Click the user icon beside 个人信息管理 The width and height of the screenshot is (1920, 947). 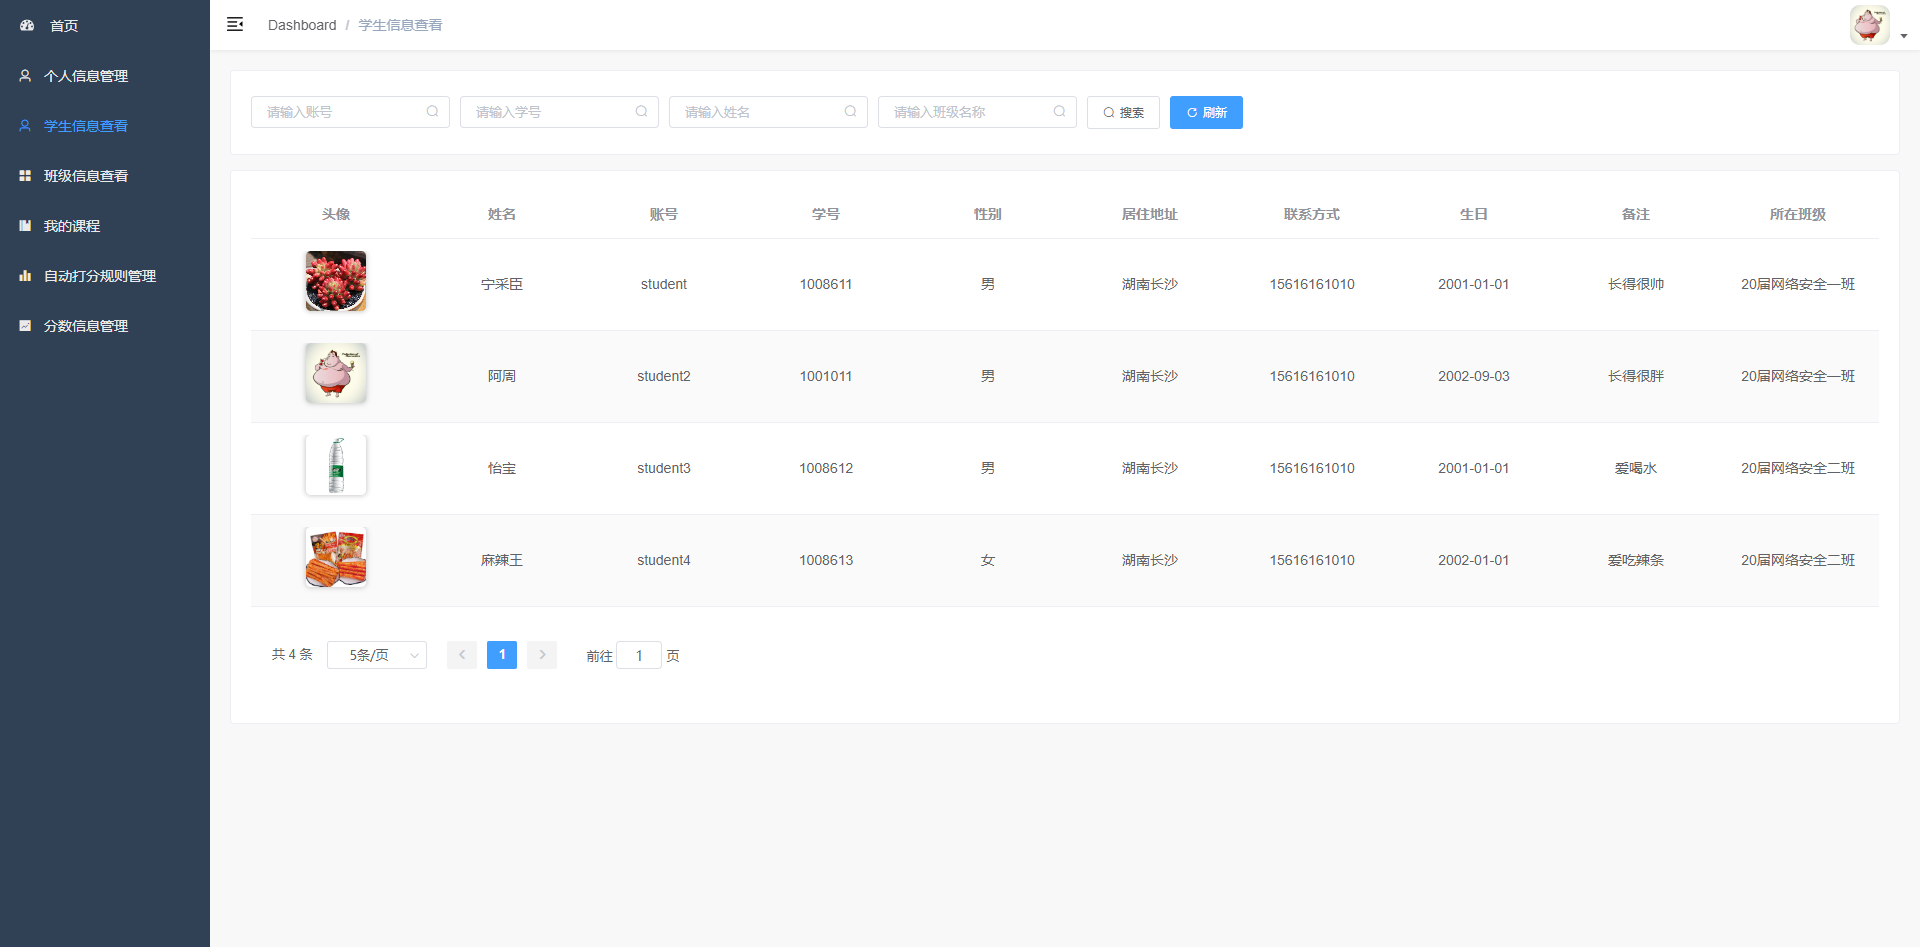point(25,76)
